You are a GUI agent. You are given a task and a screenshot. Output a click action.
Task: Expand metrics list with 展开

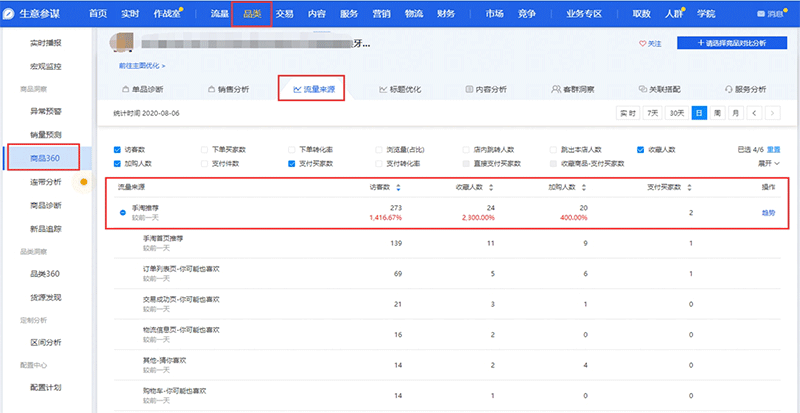click(770, 163)
